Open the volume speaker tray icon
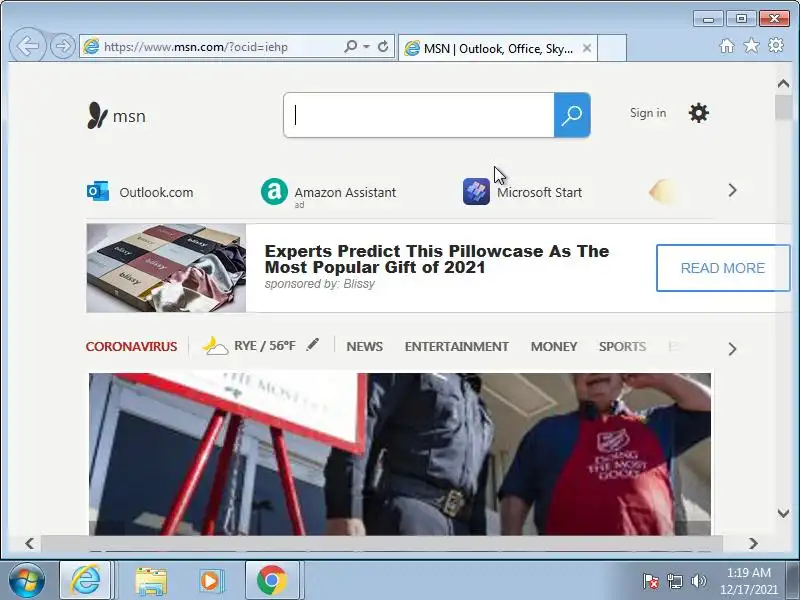This screenshot has width=800, height=600. (698, 581)
